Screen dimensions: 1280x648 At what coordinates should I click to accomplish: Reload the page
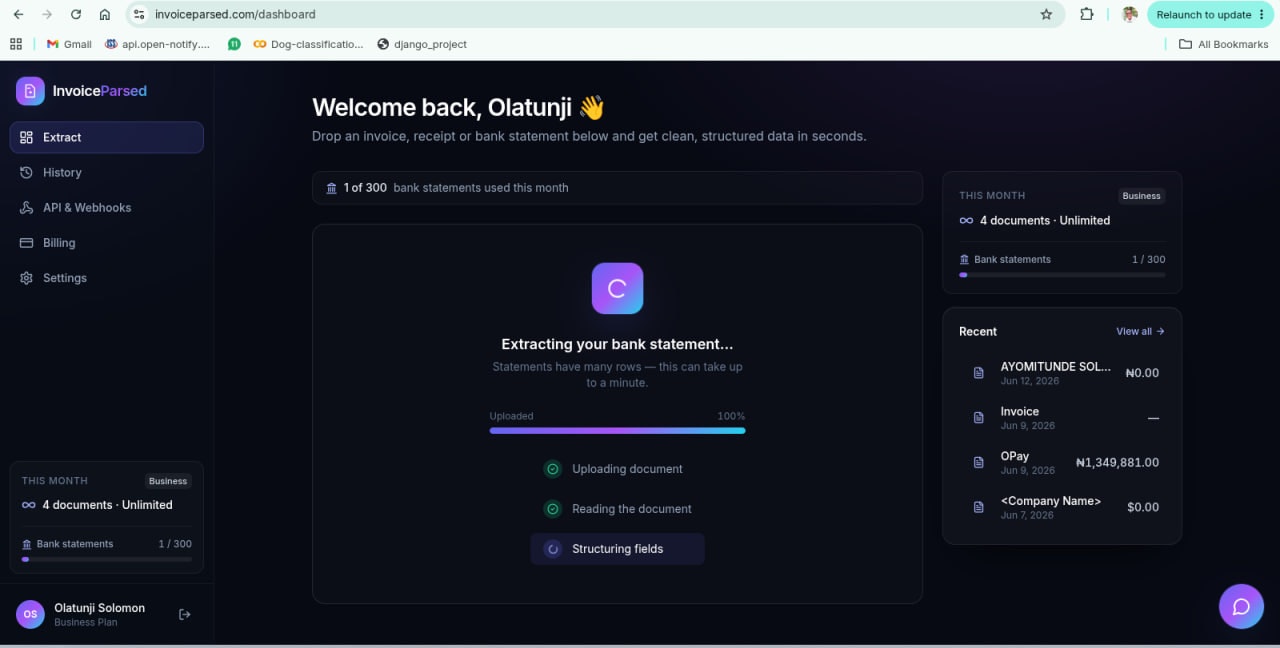[76, 15]
